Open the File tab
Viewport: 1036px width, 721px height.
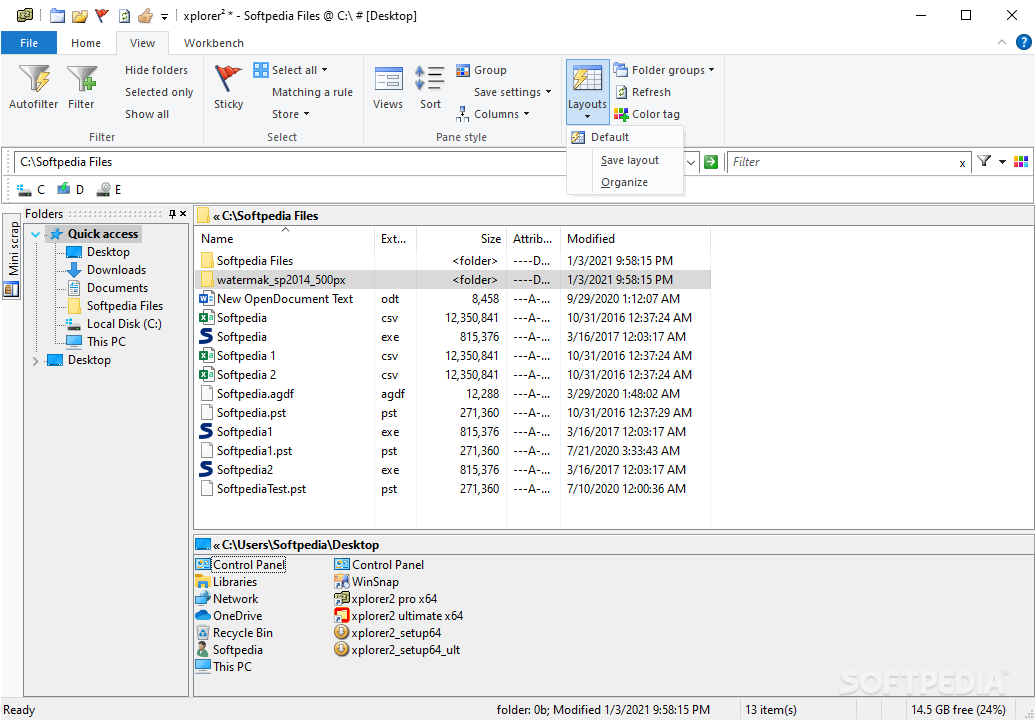29,43
